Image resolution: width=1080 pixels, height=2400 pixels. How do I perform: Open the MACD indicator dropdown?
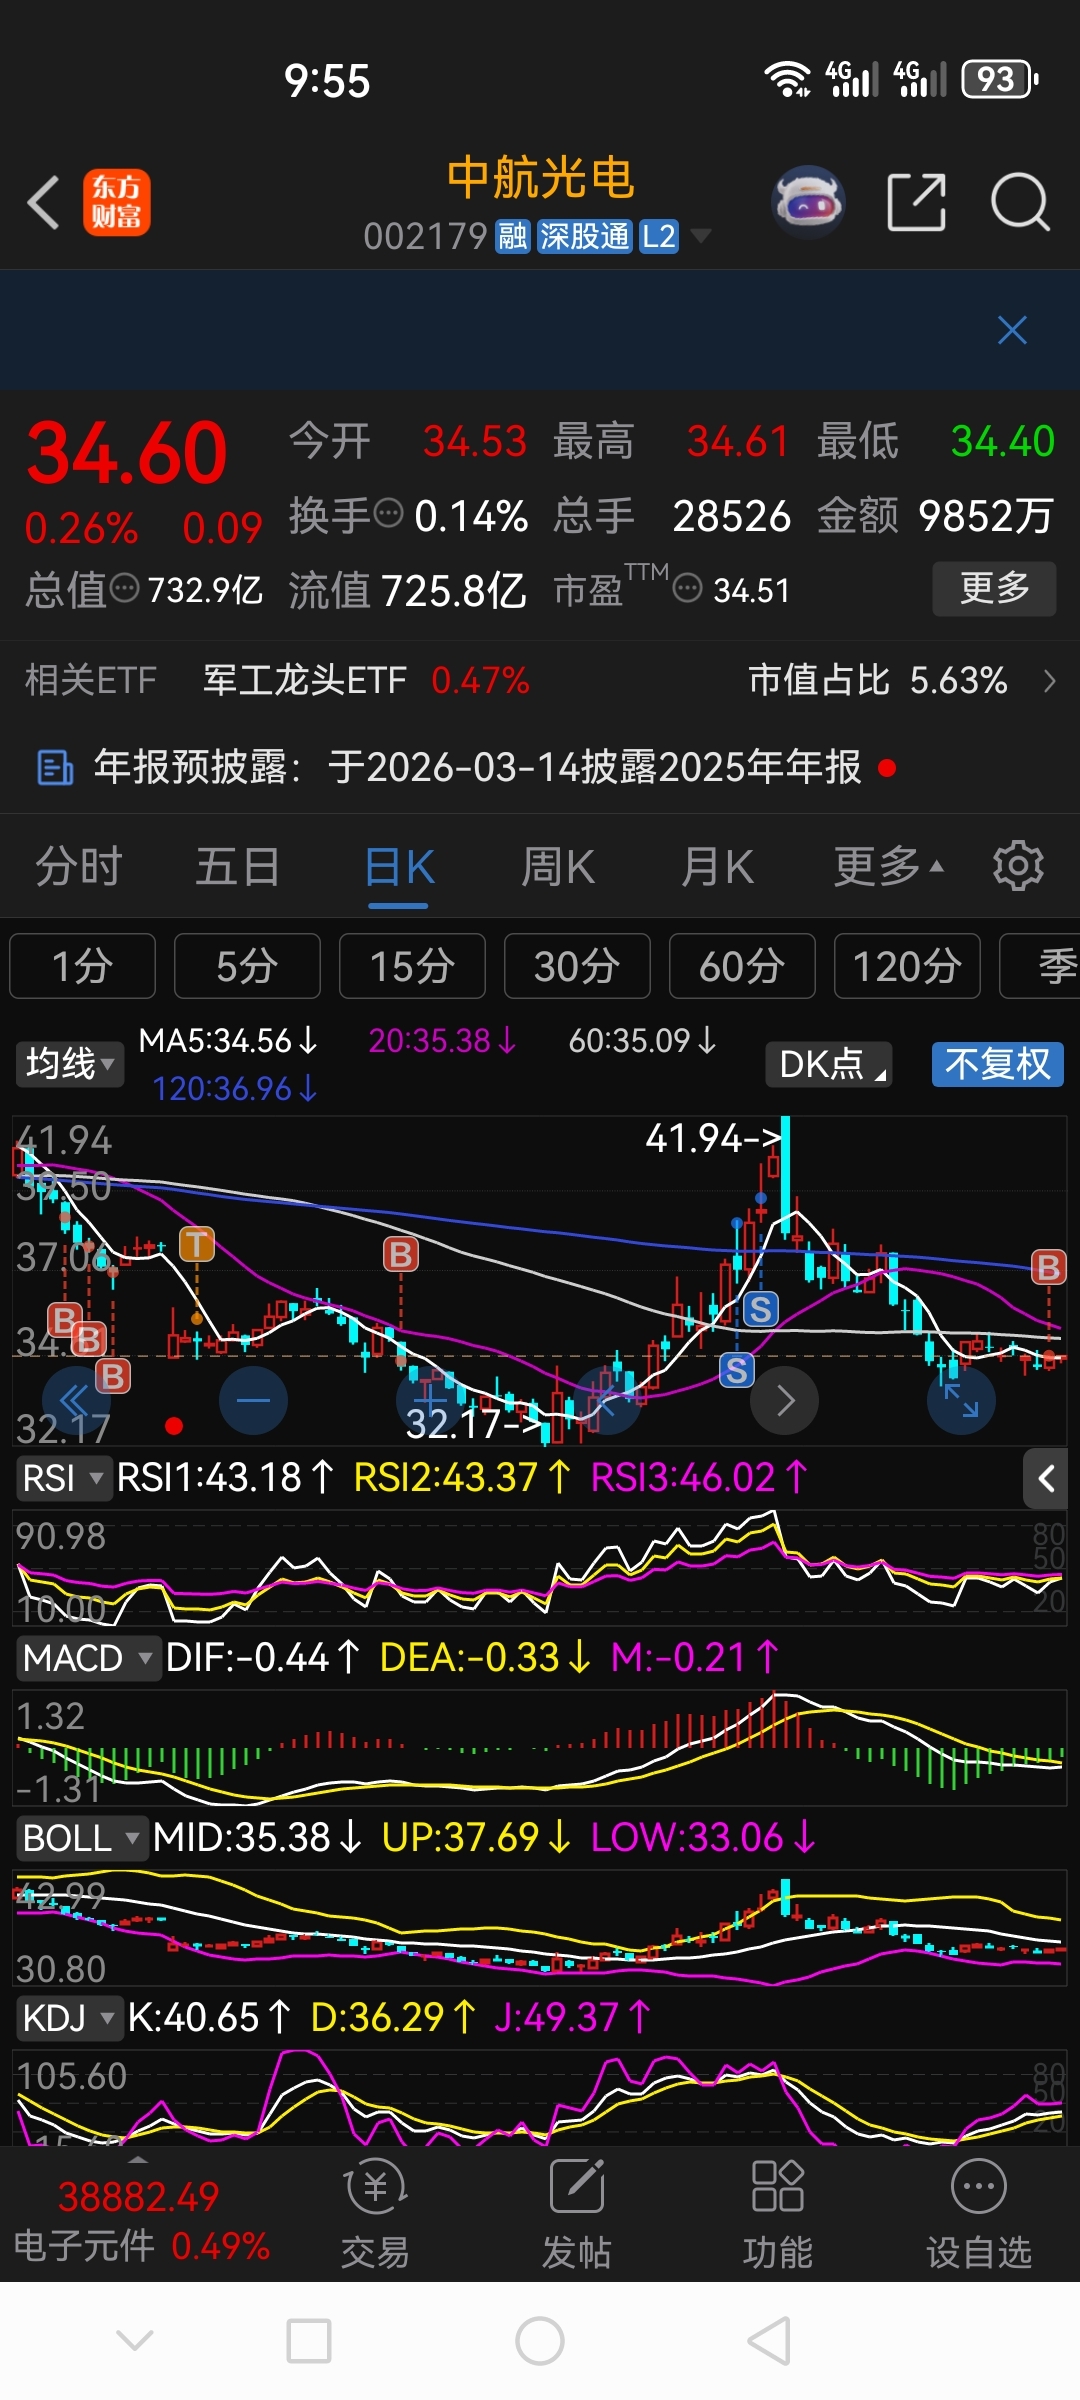click(88, 1658)
